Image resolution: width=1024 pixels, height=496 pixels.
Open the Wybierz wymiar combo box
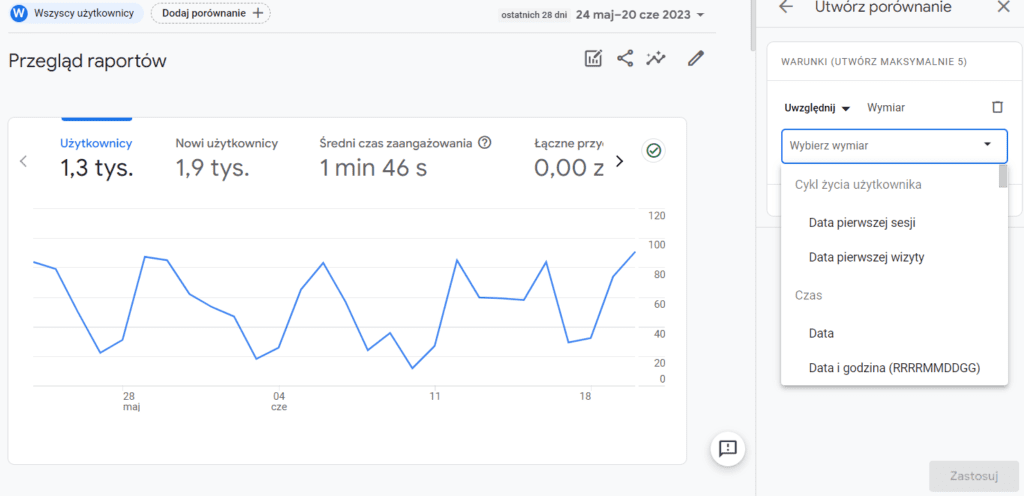894,146
